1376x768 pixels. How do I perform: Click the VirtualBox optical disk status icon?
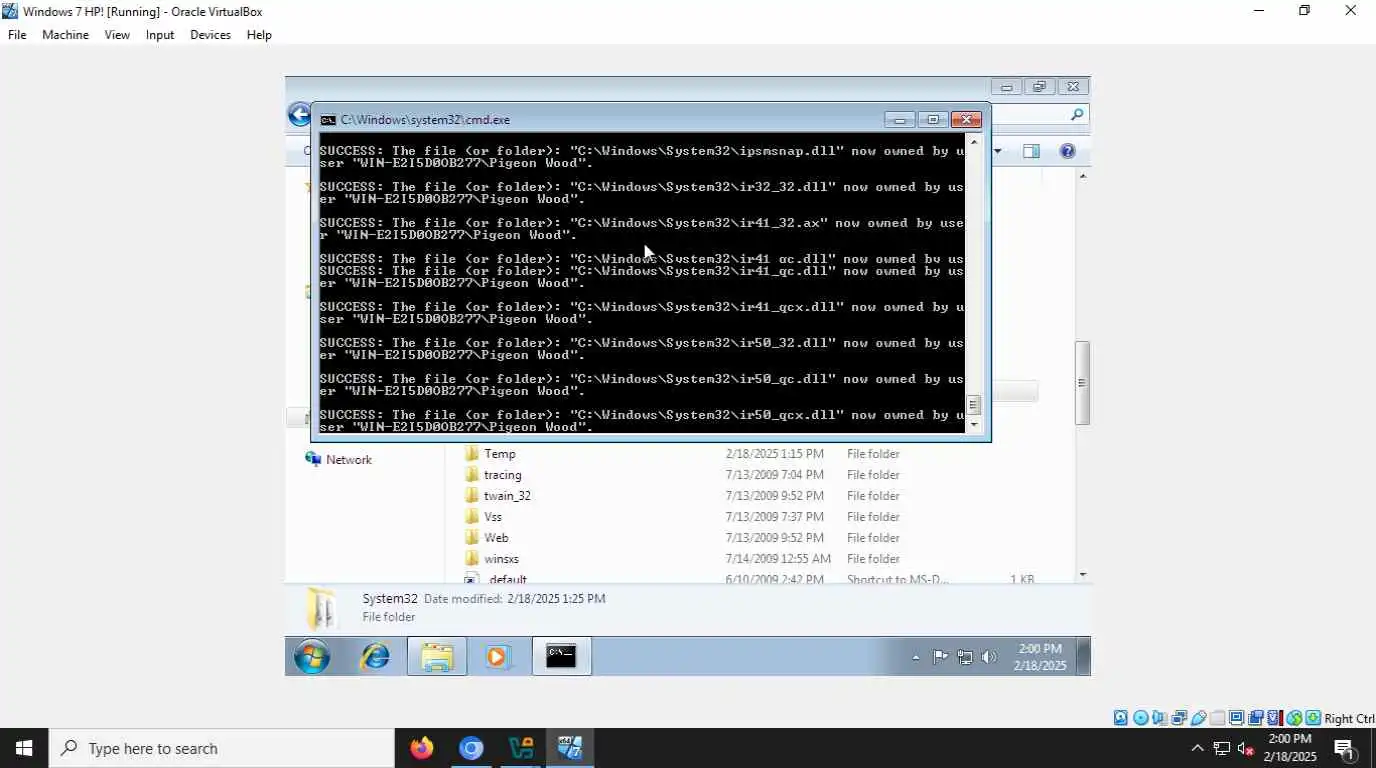[x=1140, y=718]
